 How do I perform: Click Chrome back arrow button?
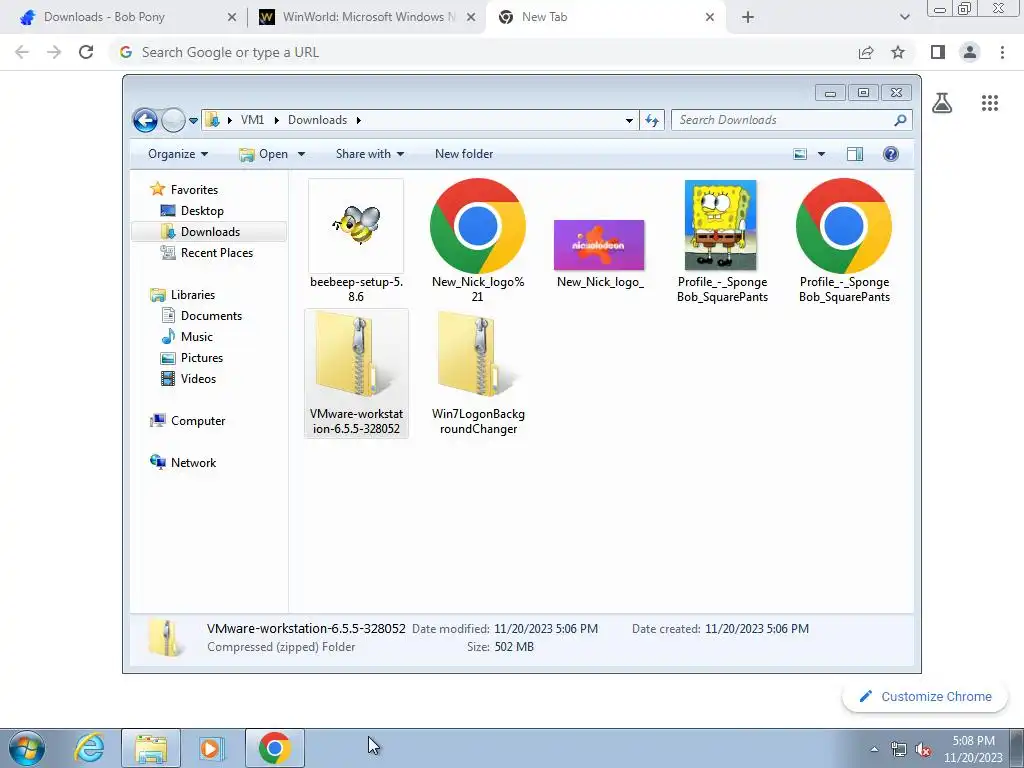pyautogui.click(x=22, y=52)
